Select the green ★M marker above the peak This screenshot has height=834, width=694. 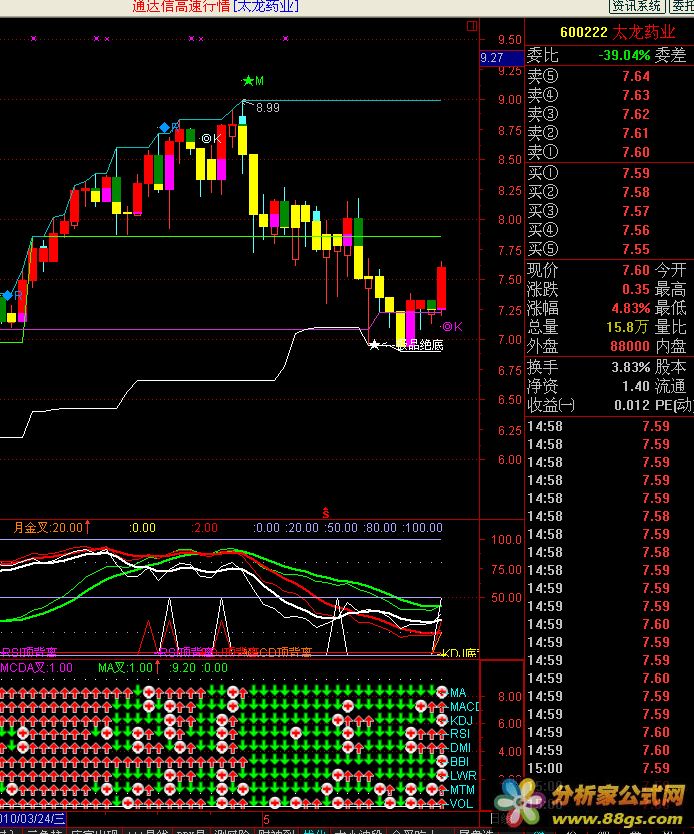pos(253,81)
